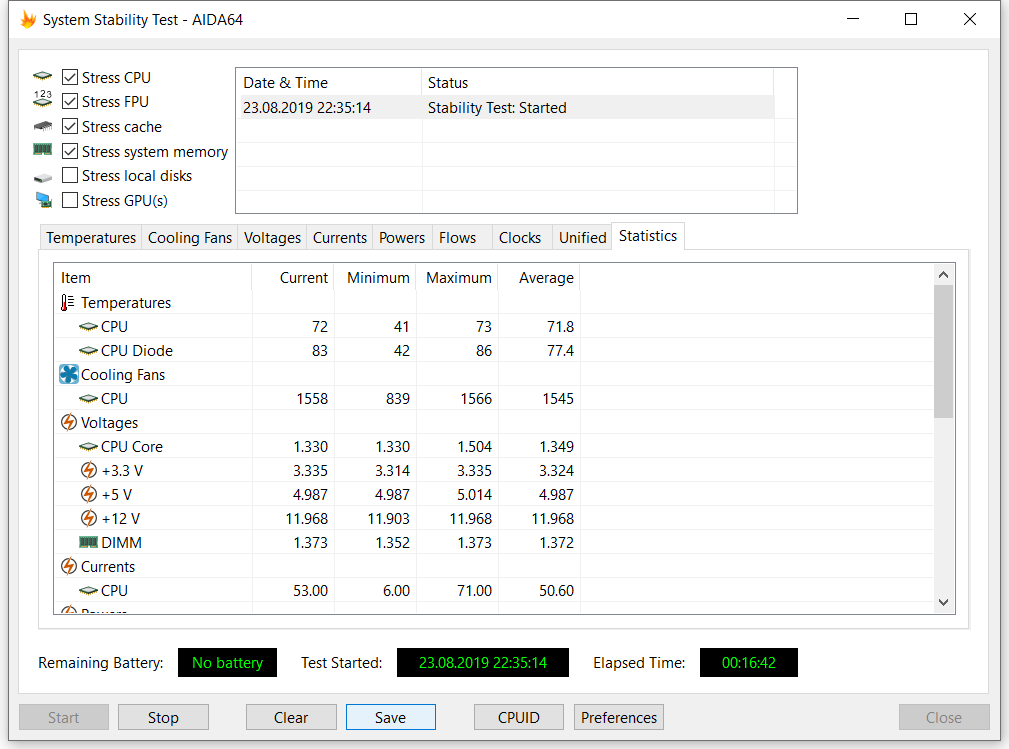The image size is (1009, 749).
Task: Toggle the Stress system memory checkbox
Action: 70,151
